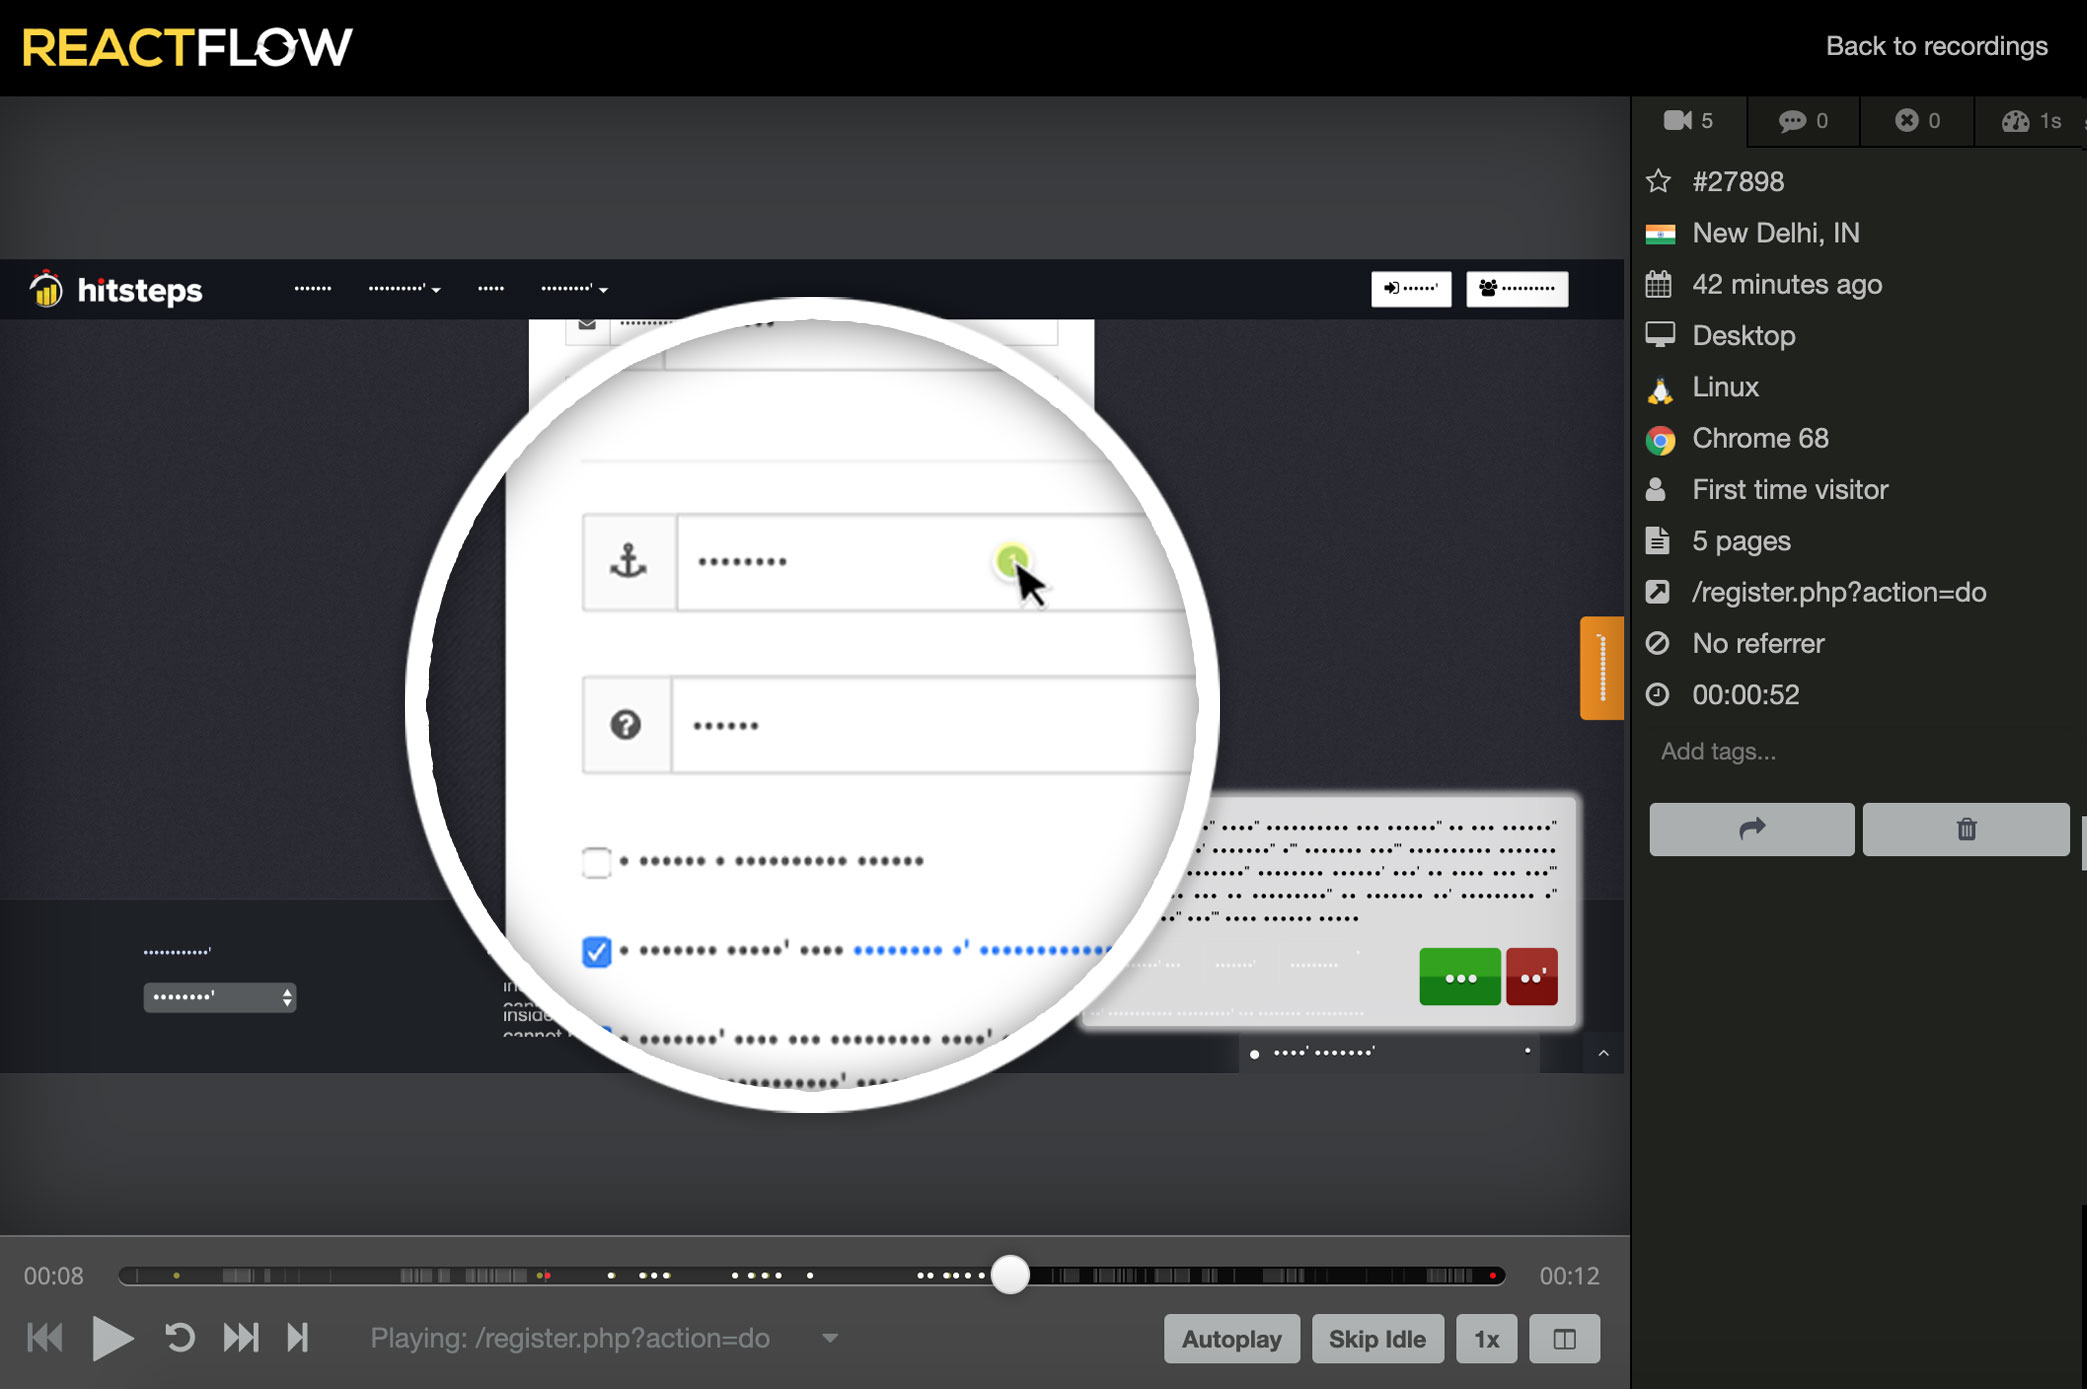2087x1389 pixels.
Task: Change playback speed with 1x button
Action: [x=1486, y=1339]
